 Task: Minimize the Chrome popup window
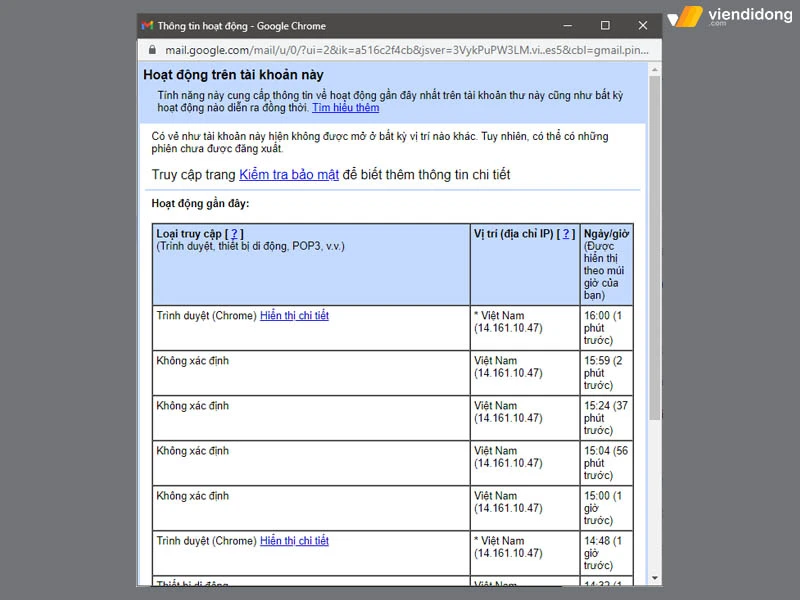[567, 25]
